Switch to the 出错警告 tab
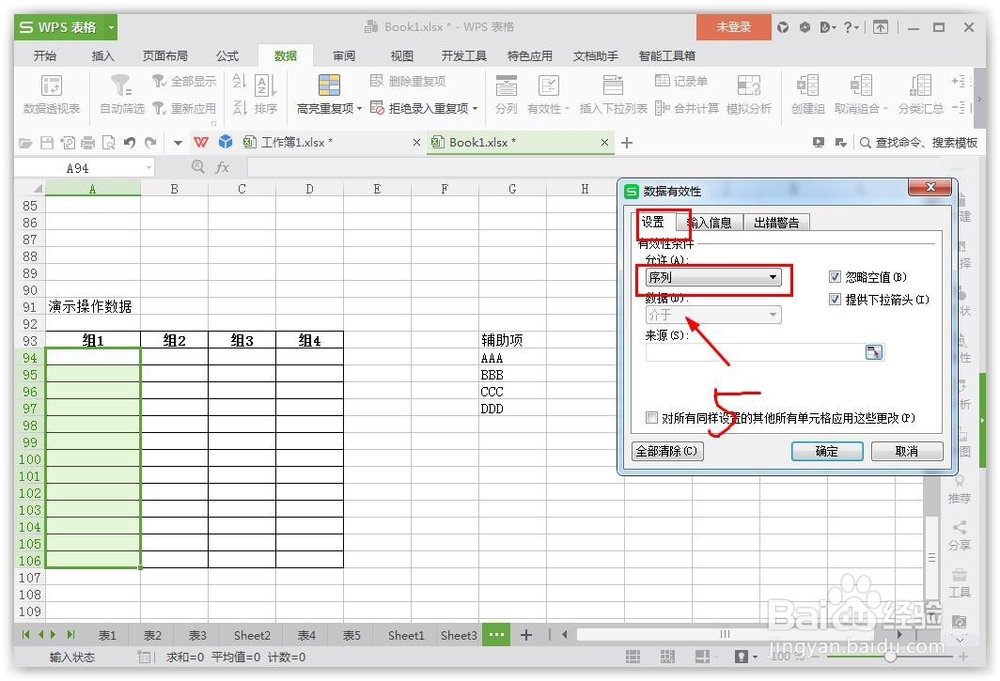This screenshot has width=1000, height=681. tap(777, 222)
